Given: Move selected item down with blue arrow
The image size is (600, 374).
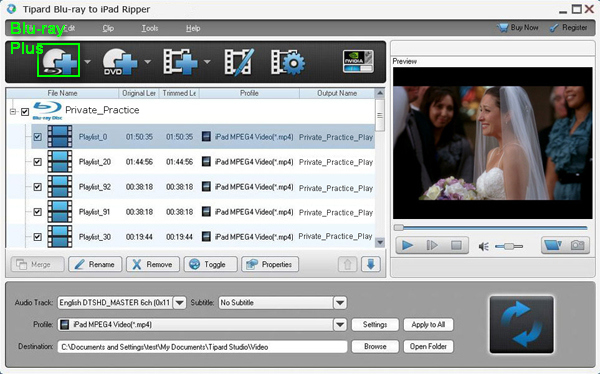Looking at the screenshot, I should point(371,264).
